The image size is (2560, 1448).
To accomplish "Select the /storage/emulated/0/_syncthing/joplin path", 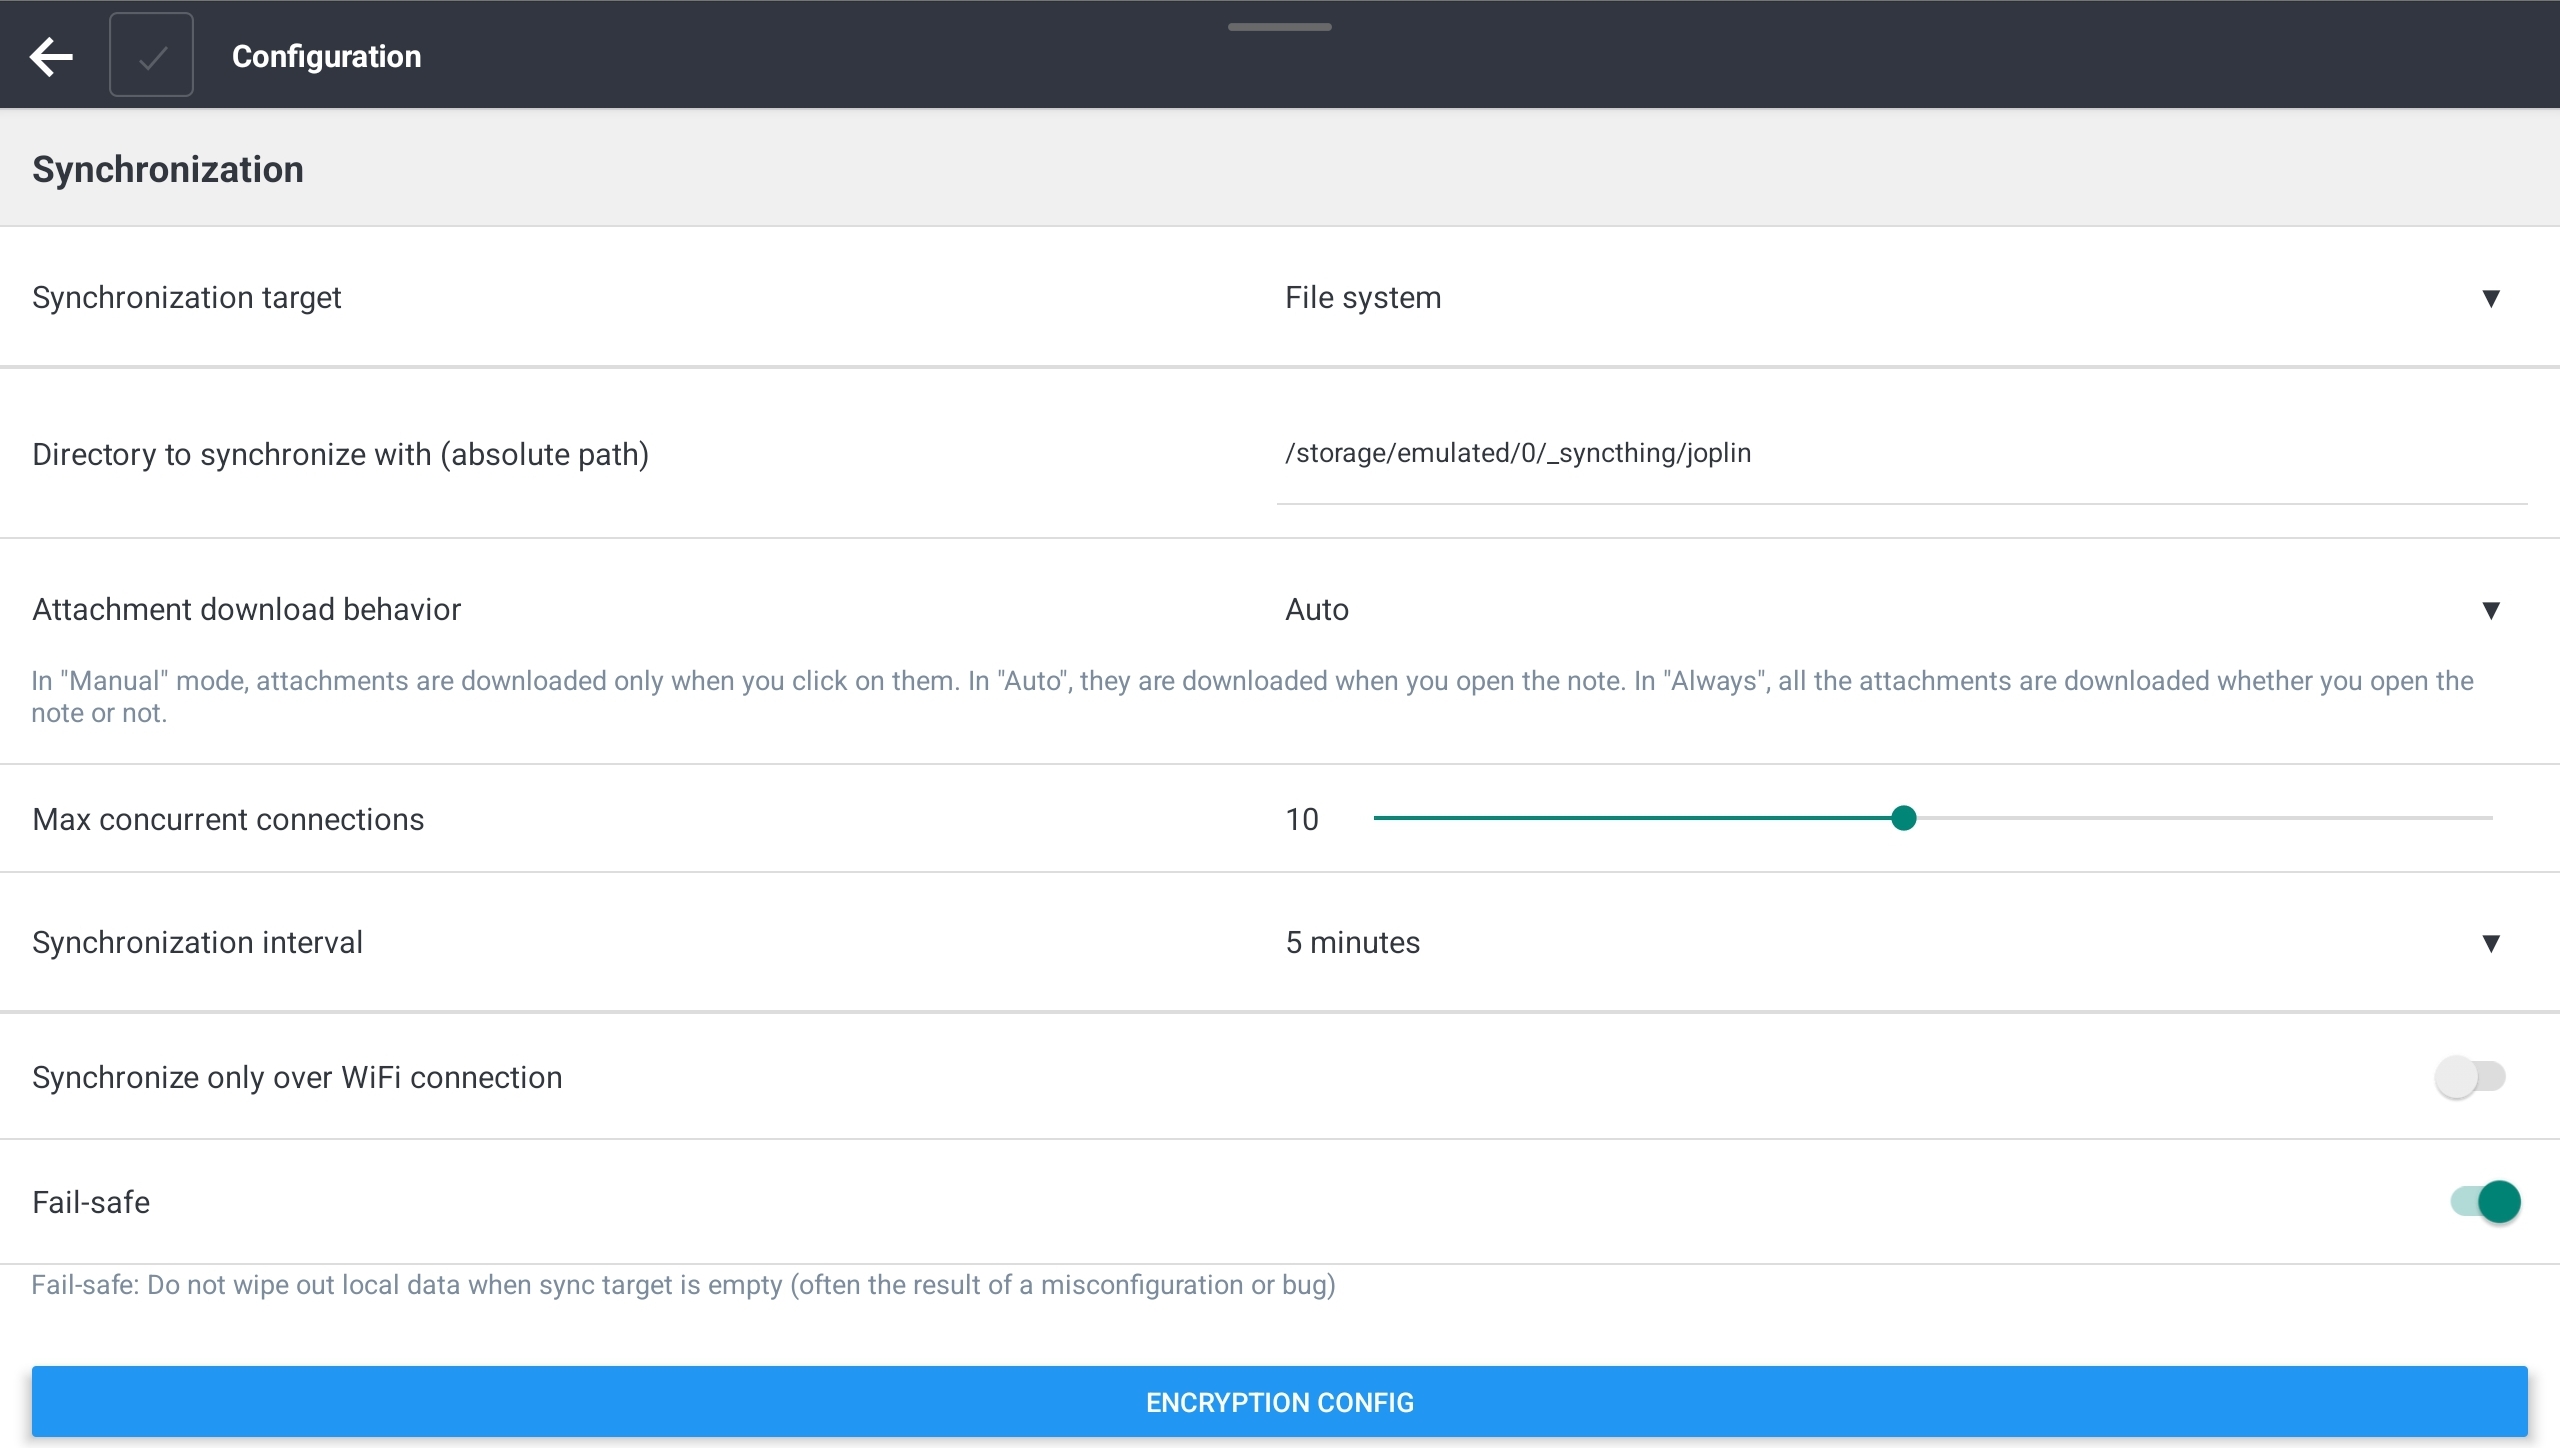I will [1517, 453].
